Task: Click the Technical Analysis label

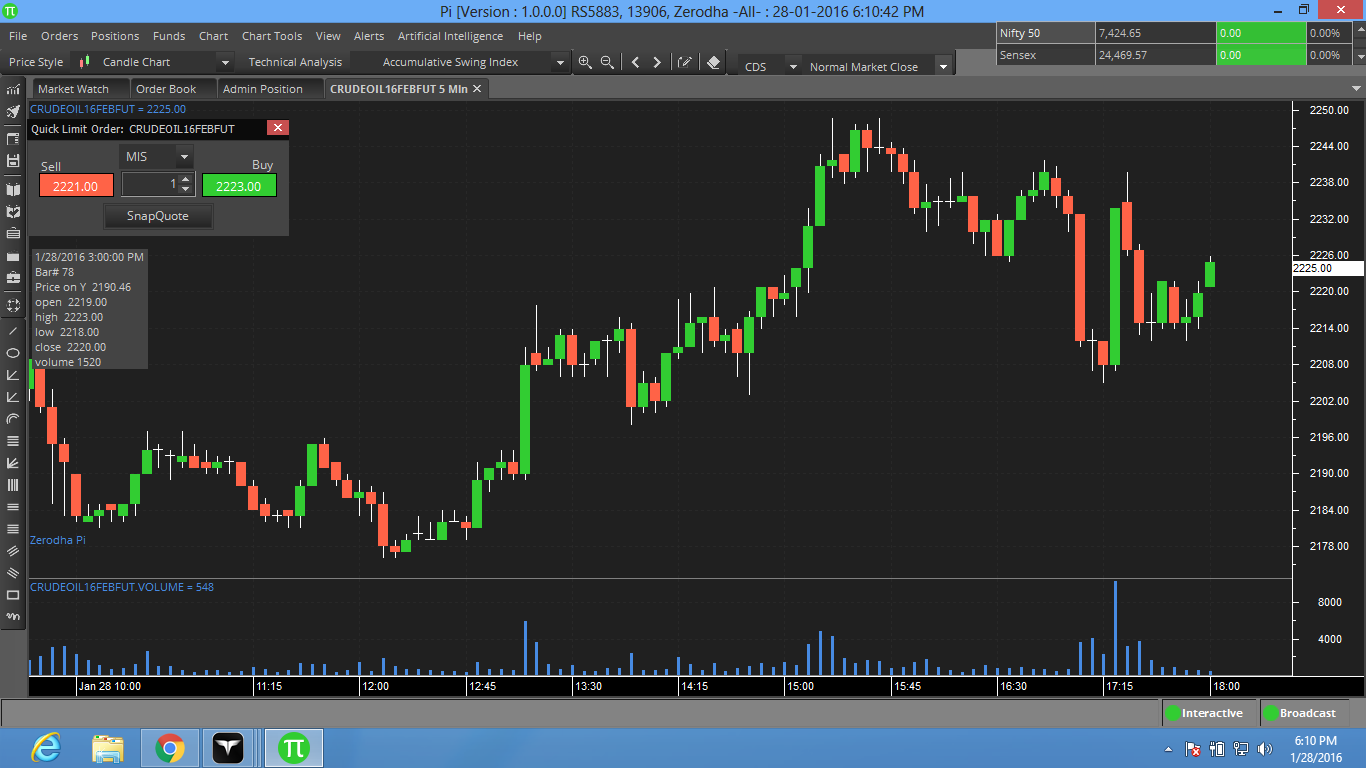Action: coord(296,62)
